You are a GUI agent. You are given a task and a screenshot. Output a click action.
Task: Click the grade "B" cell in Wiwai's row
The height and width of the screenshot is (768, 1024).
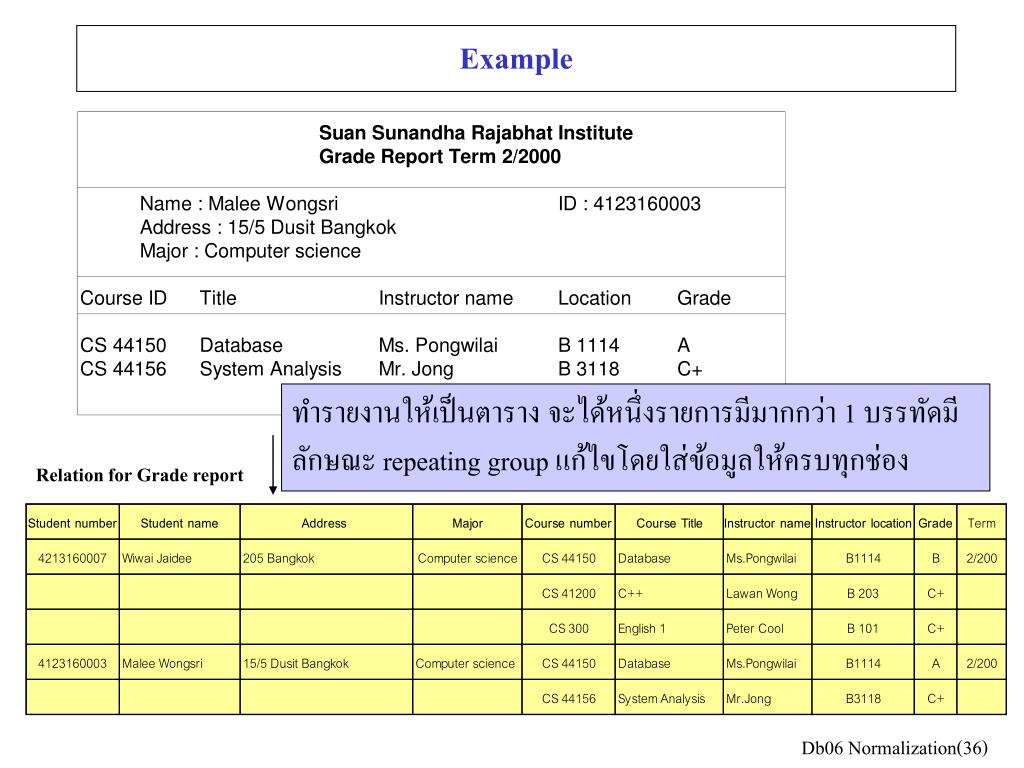[x=936, y=558]
